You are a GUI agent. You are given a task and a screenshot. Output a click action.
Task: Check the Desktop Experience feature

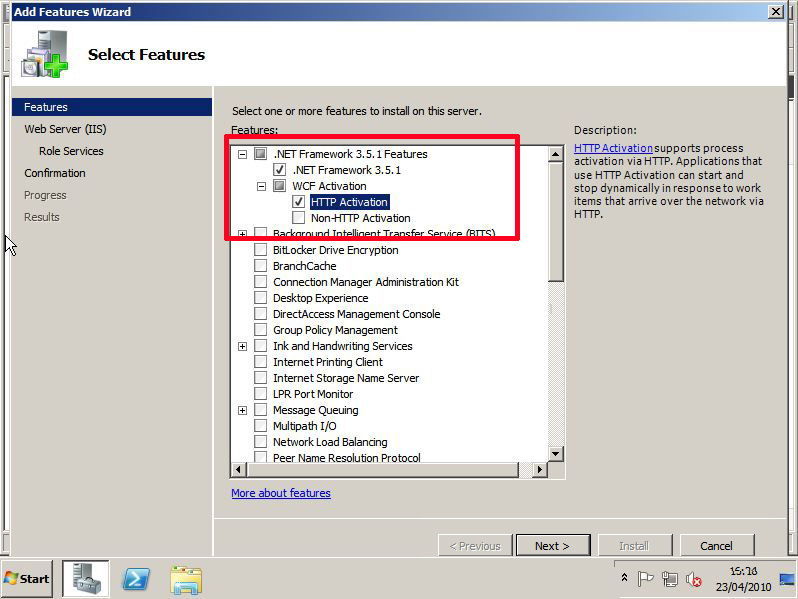261,298
